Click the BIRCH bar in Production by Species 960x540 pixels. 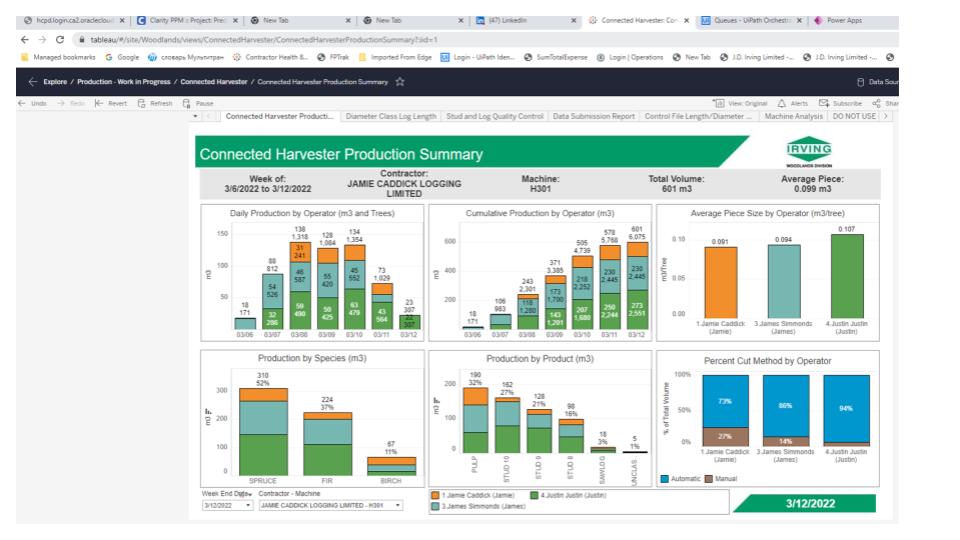391,466
